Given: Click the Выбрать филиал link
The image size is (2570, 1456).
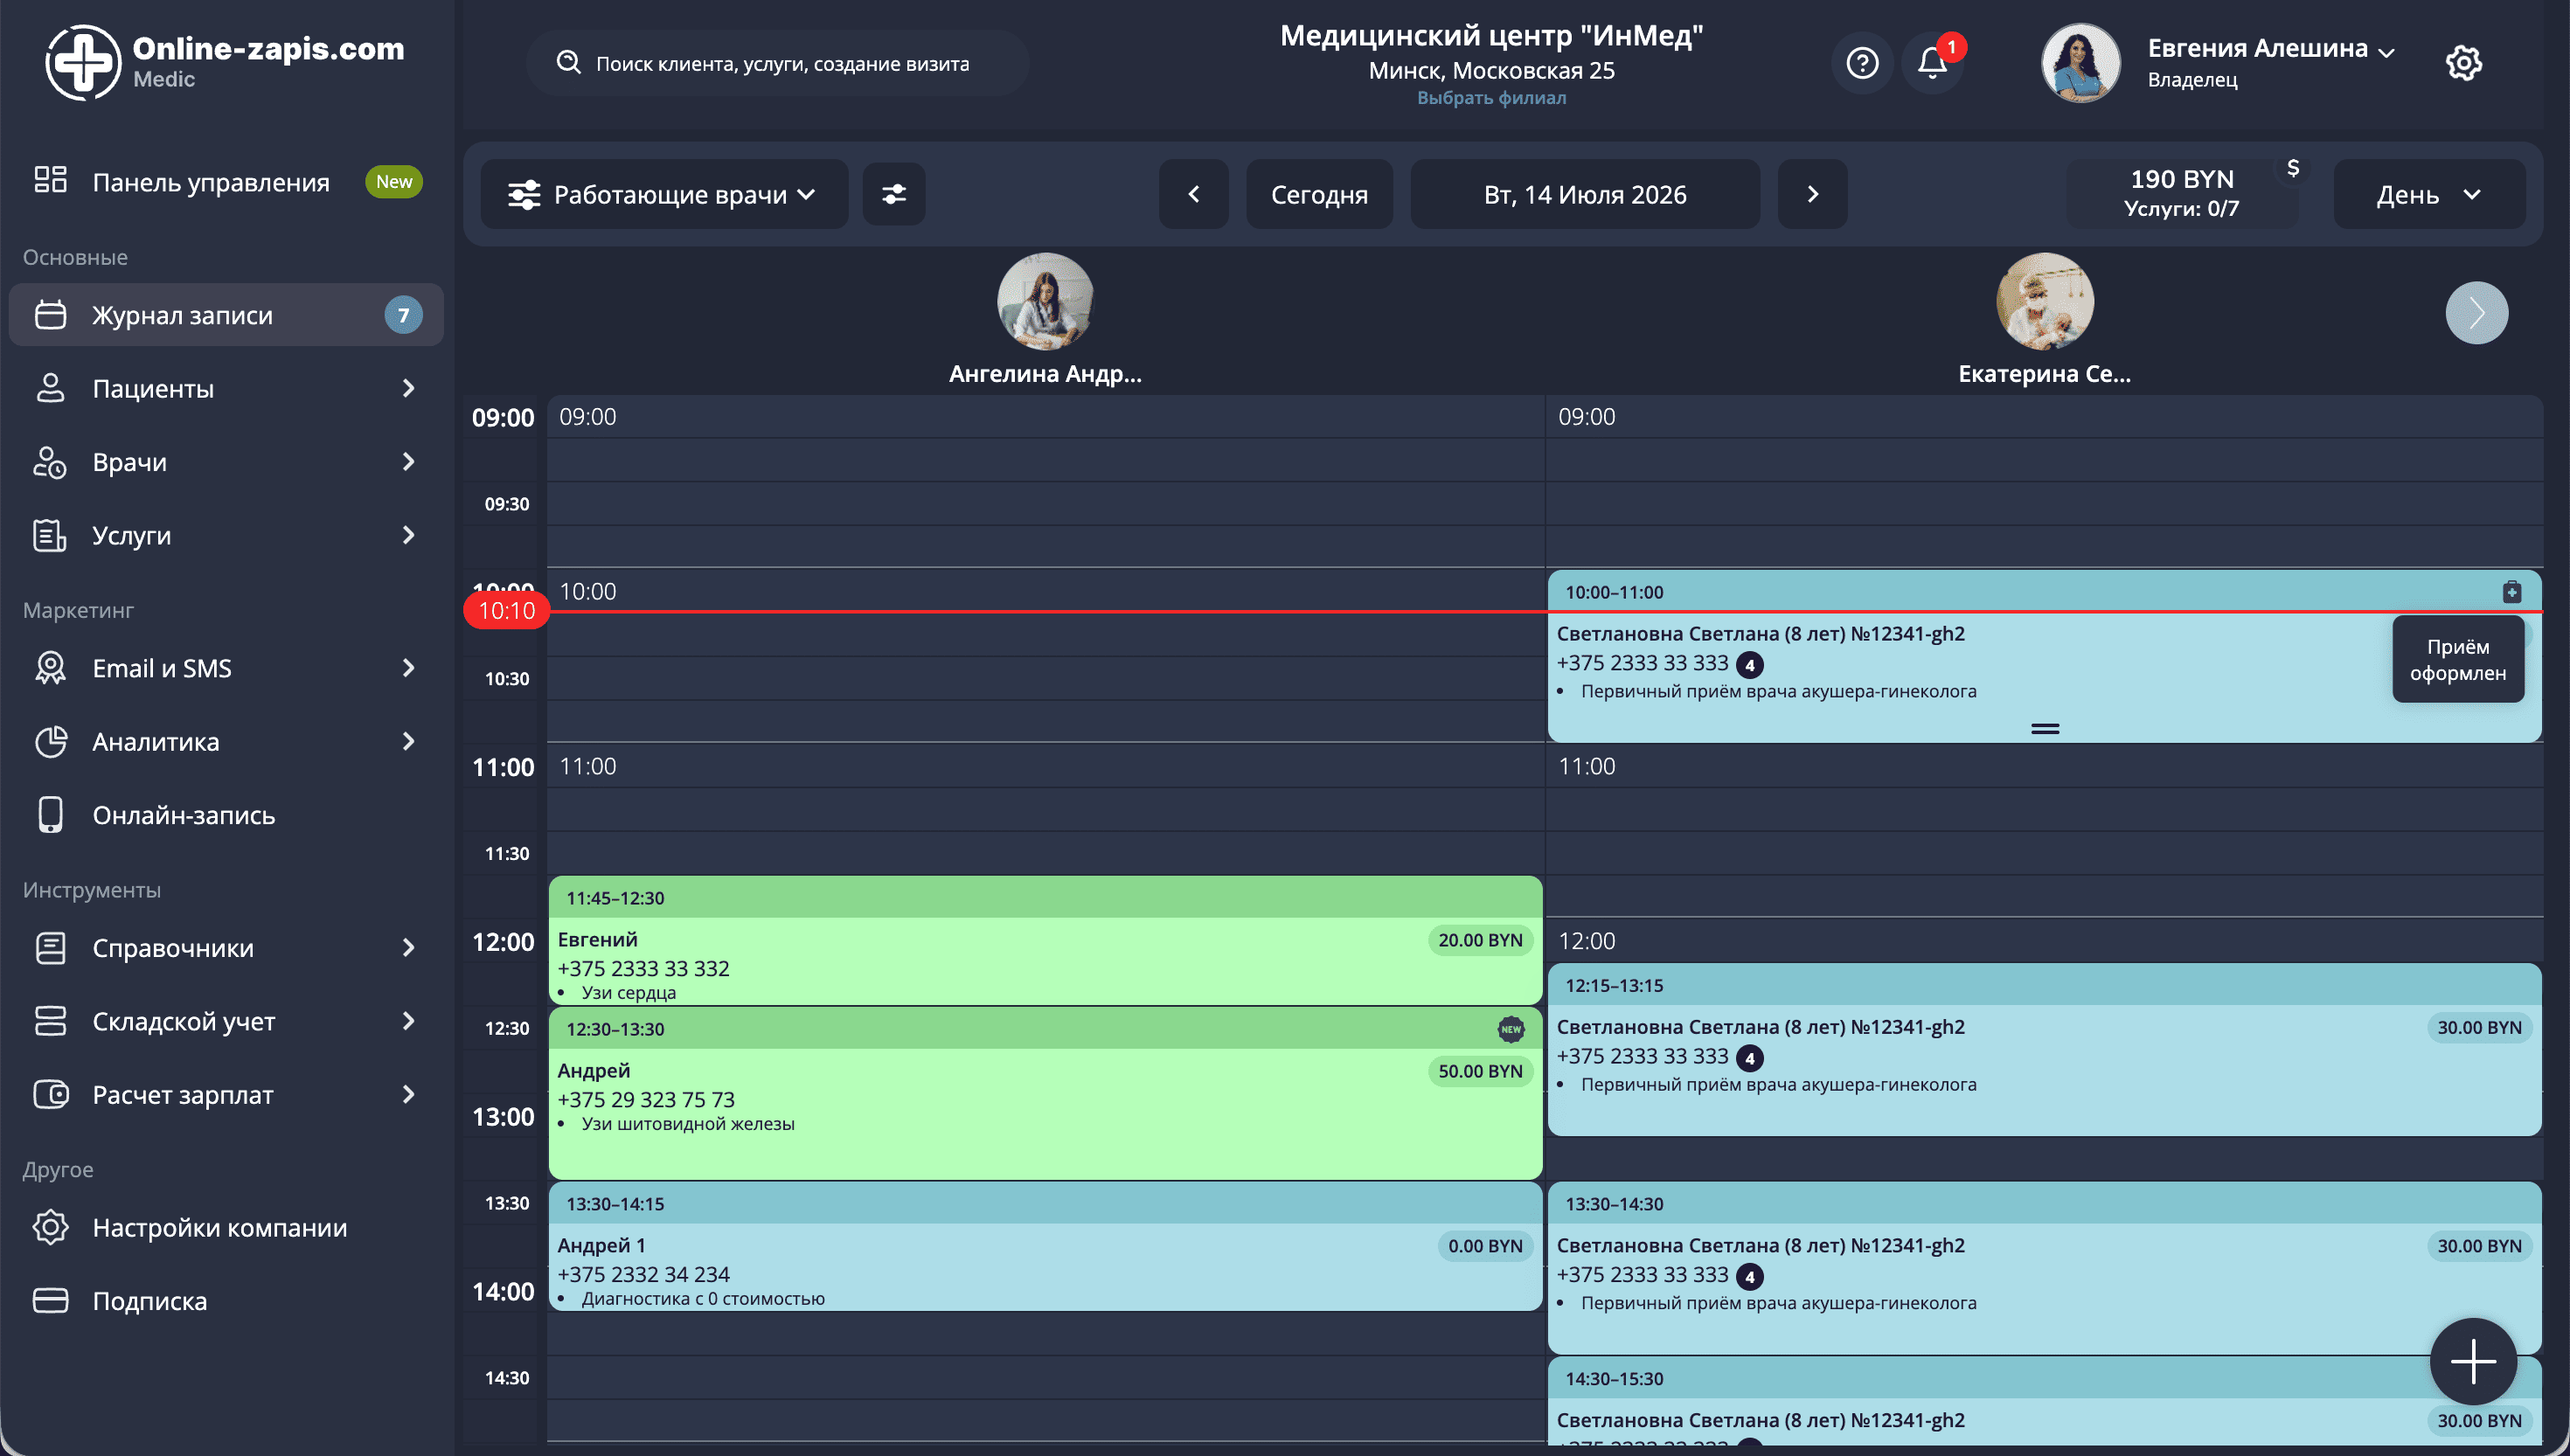Looking at the screenshot, I should [1491, 98].
